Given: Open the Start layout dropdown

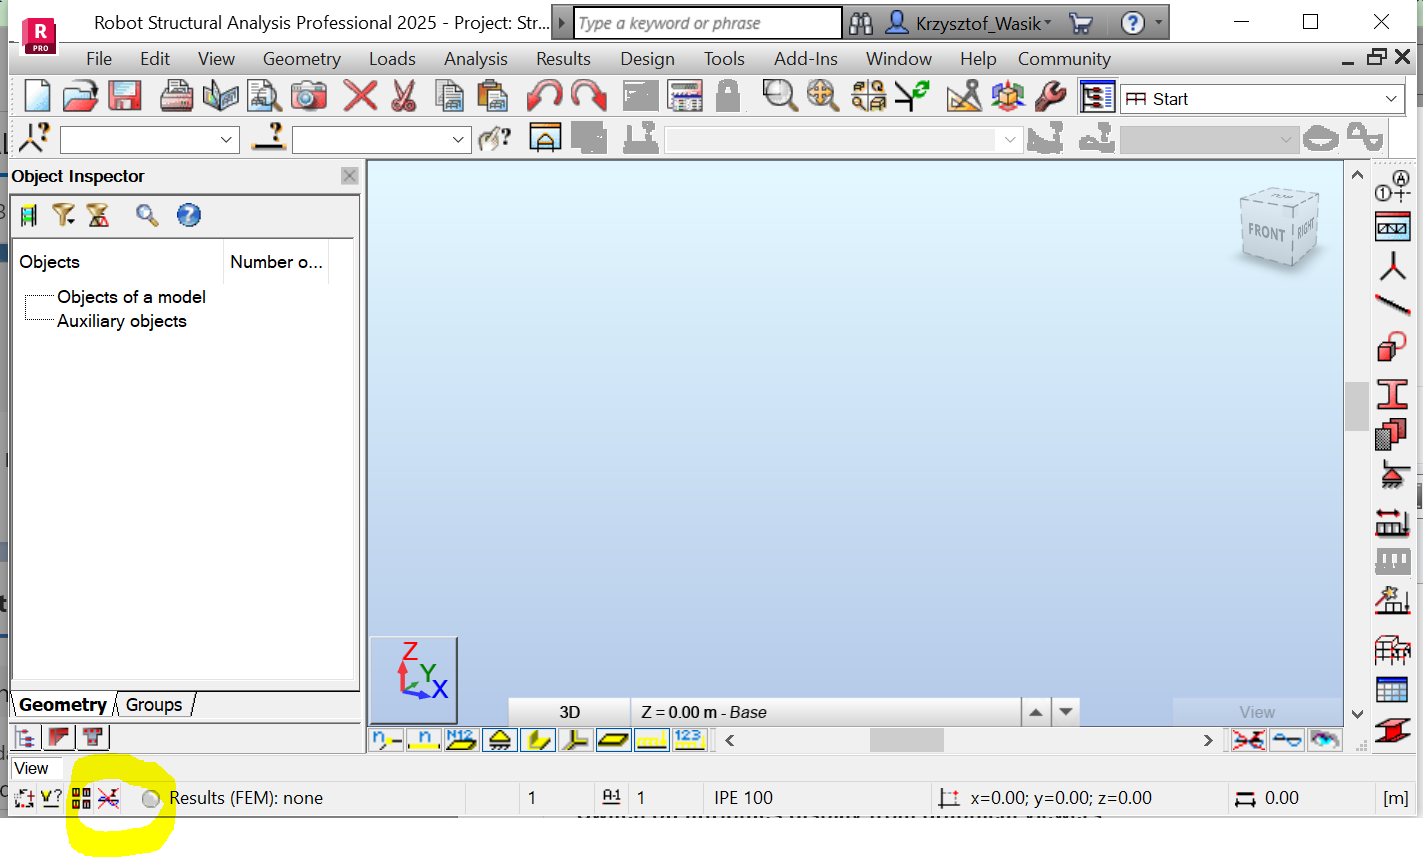Looking at the screenshot, I should [1392, 98].
